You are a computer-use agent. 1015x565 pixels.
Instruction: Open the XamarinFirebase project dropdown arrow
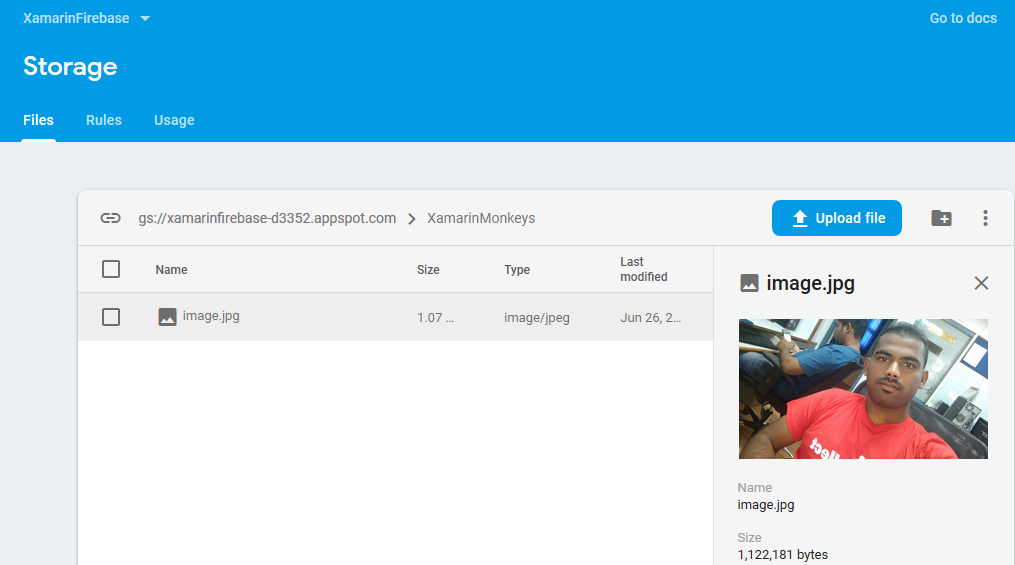point(145,19)
